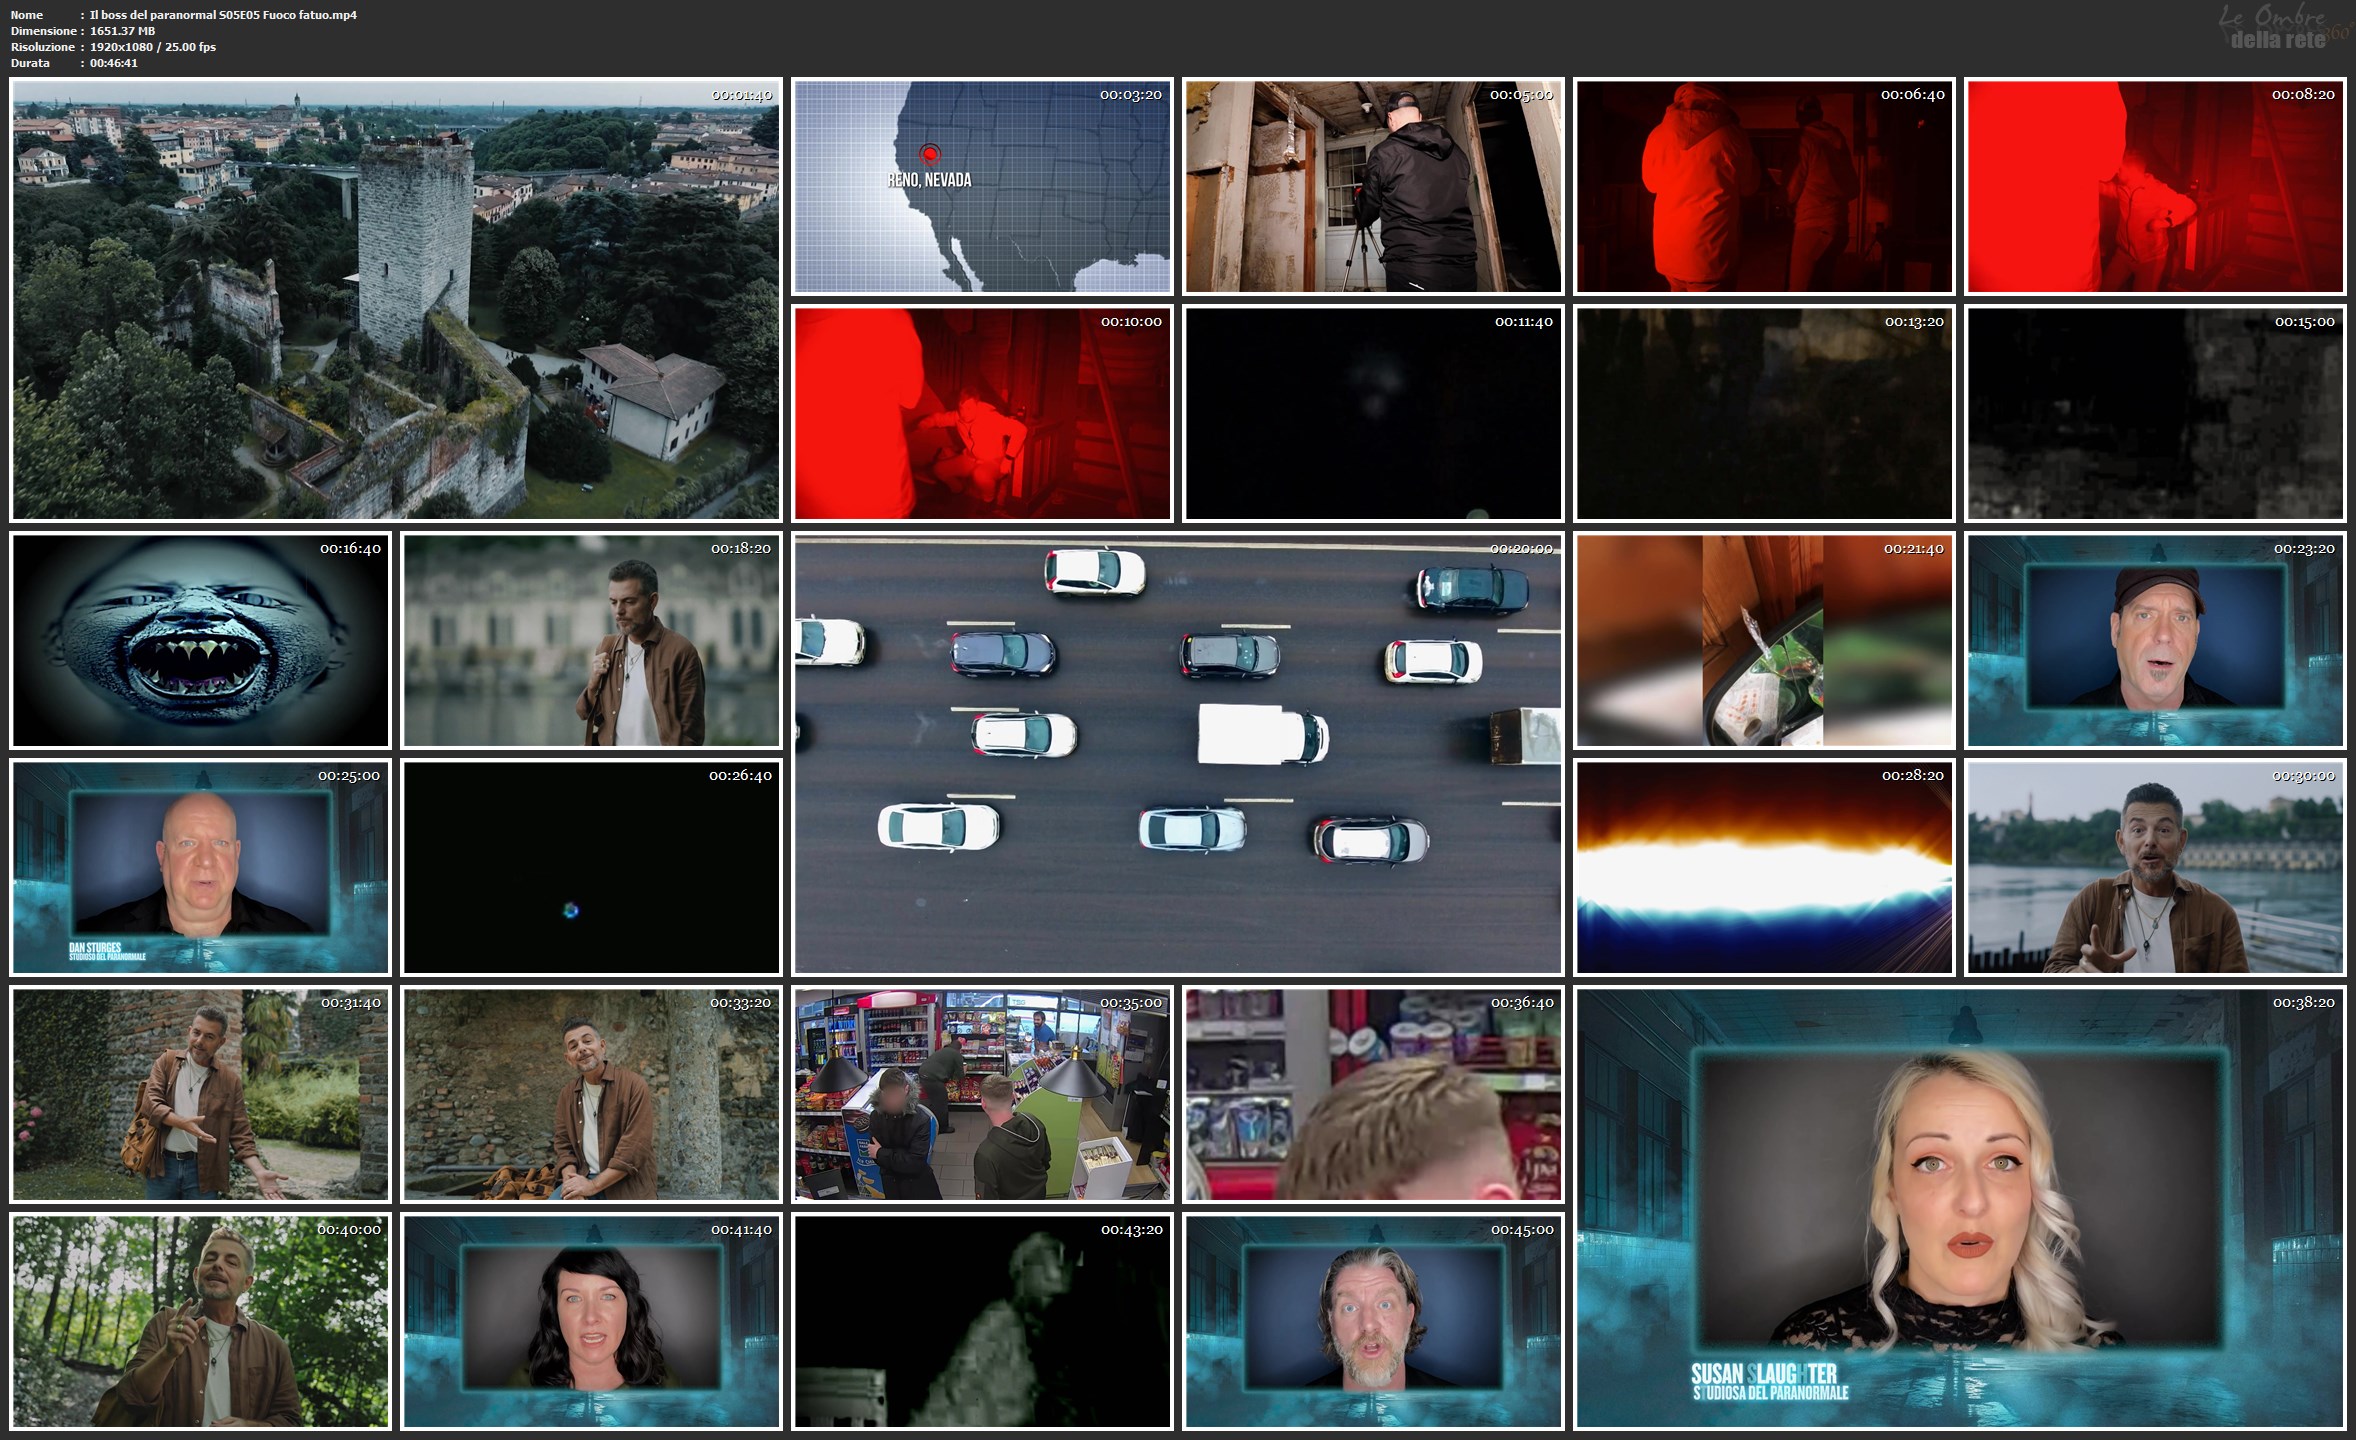Click the night-vision ghost figure frame at 00:43:20

(981, 1321)
